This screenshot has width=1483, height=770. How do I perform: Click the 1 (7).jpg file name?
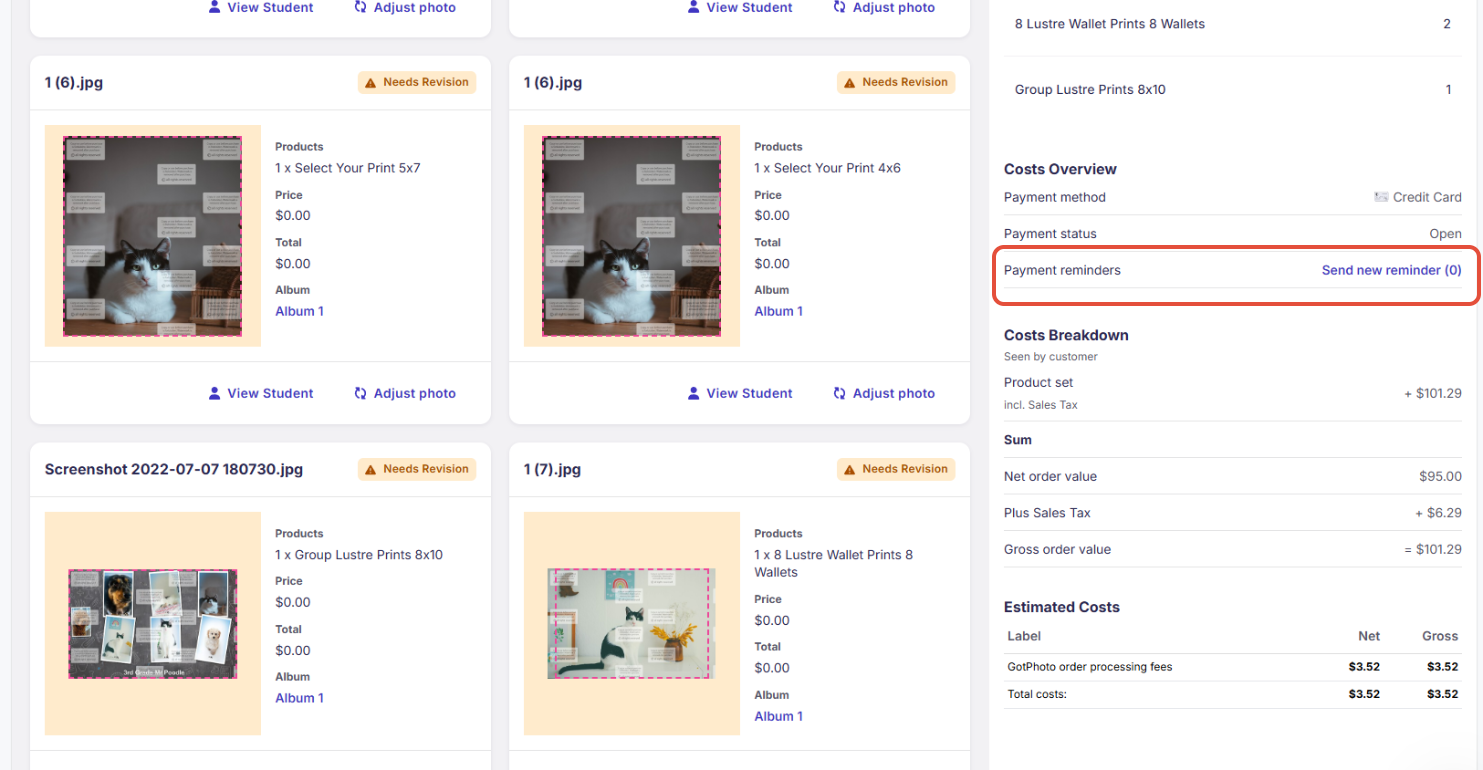tap(552, 469)
